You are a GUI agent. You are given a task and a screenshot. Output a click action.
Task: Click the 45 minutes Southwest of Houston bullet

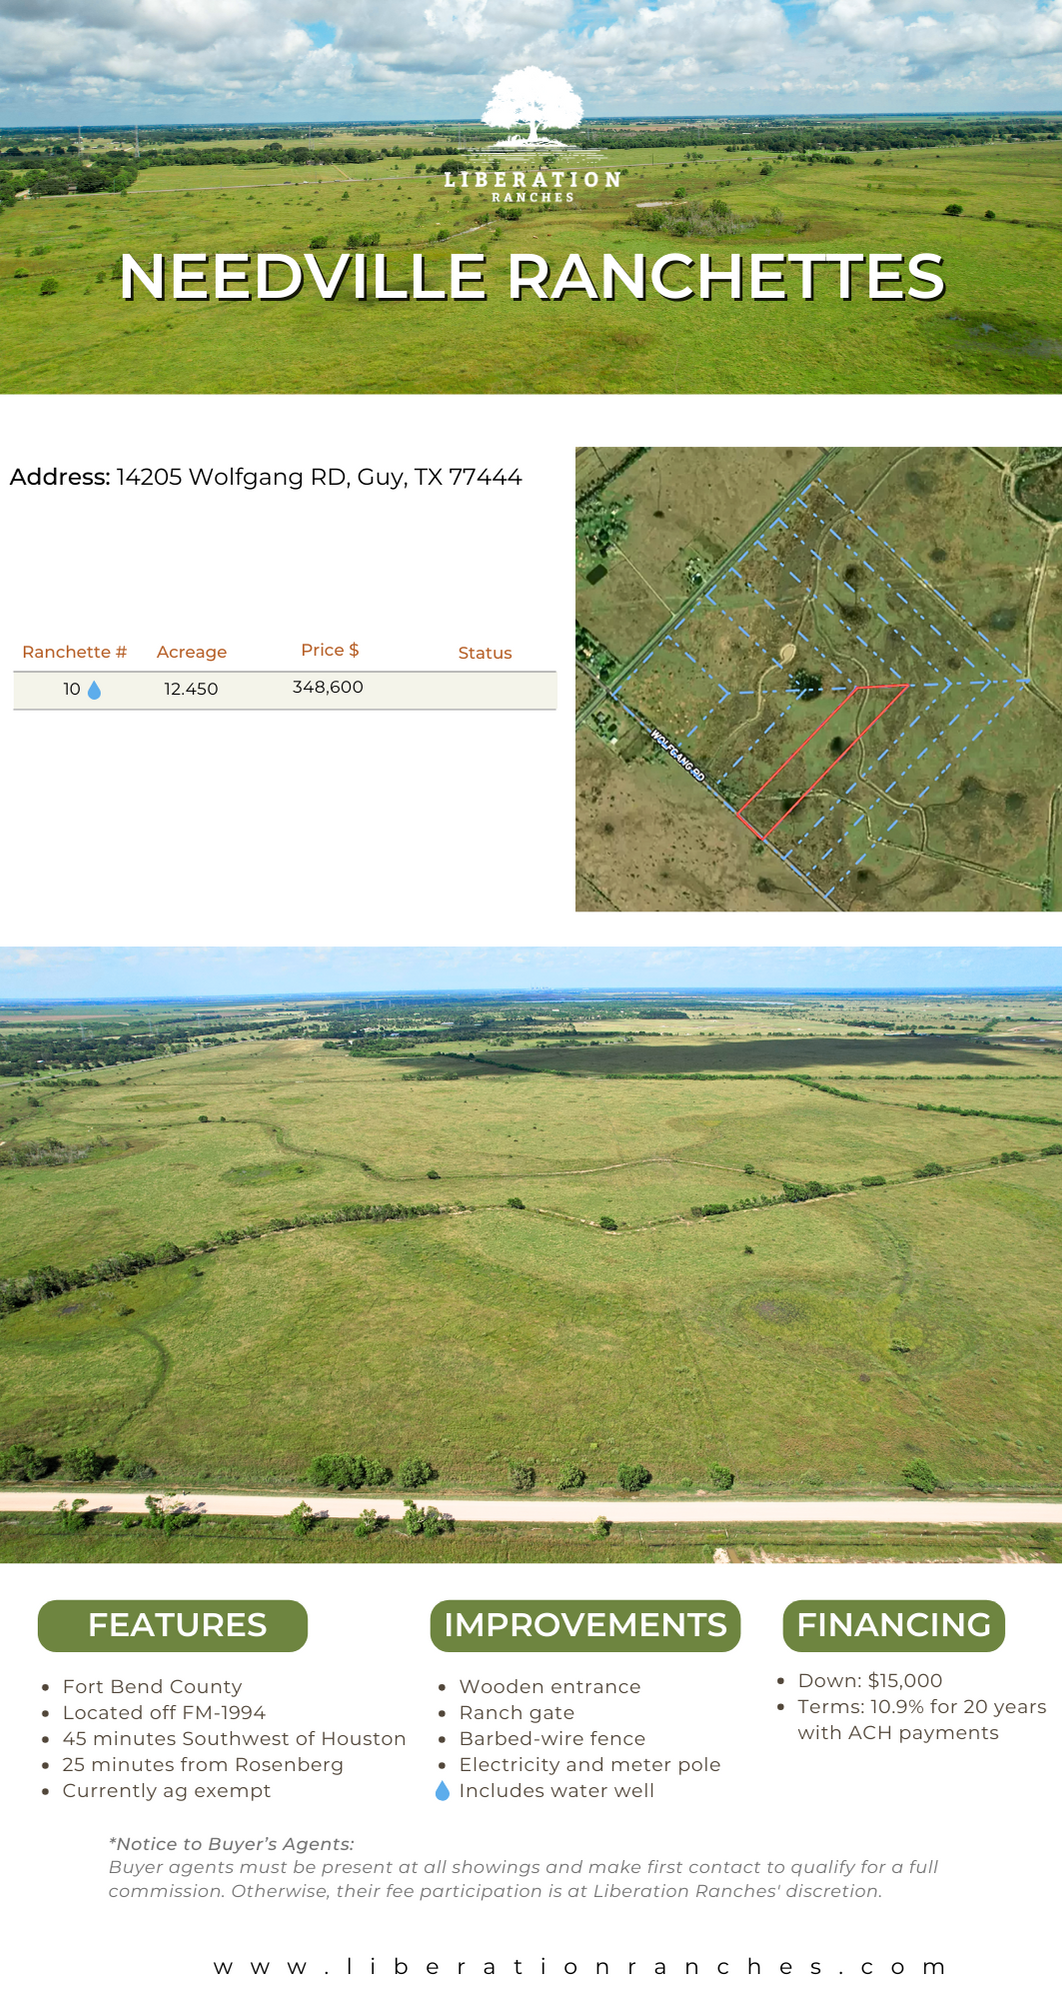point(234,1739)
